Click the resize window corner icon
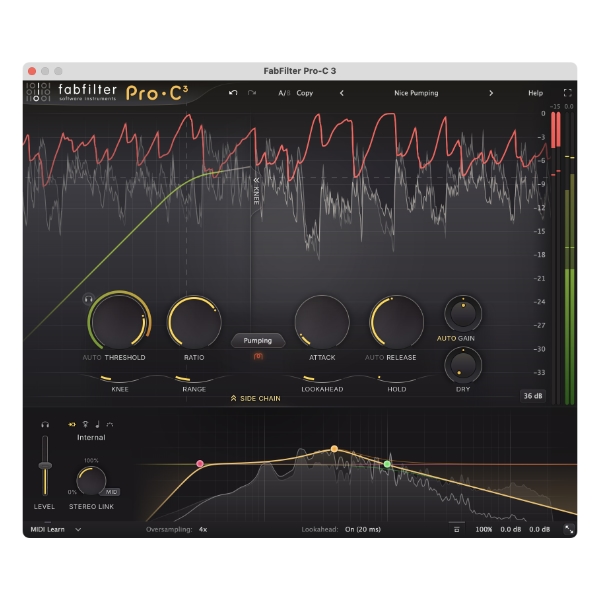Screen dimensions: 600x600 pos(569,530)
